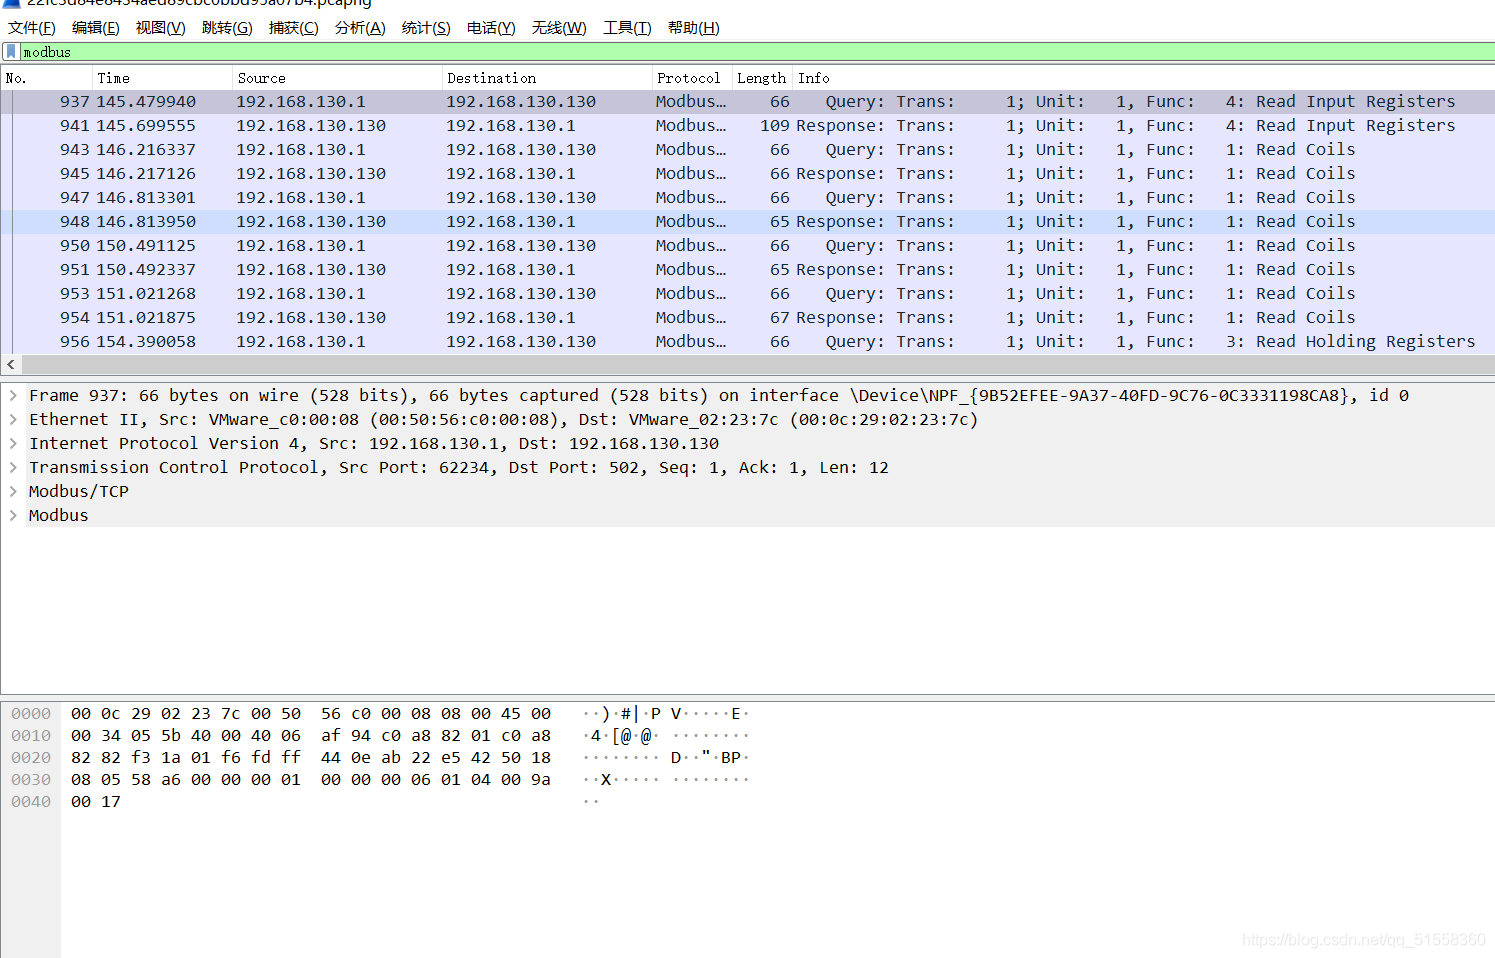
Task: Sort packets by the Length column
Action: [762, 78]
